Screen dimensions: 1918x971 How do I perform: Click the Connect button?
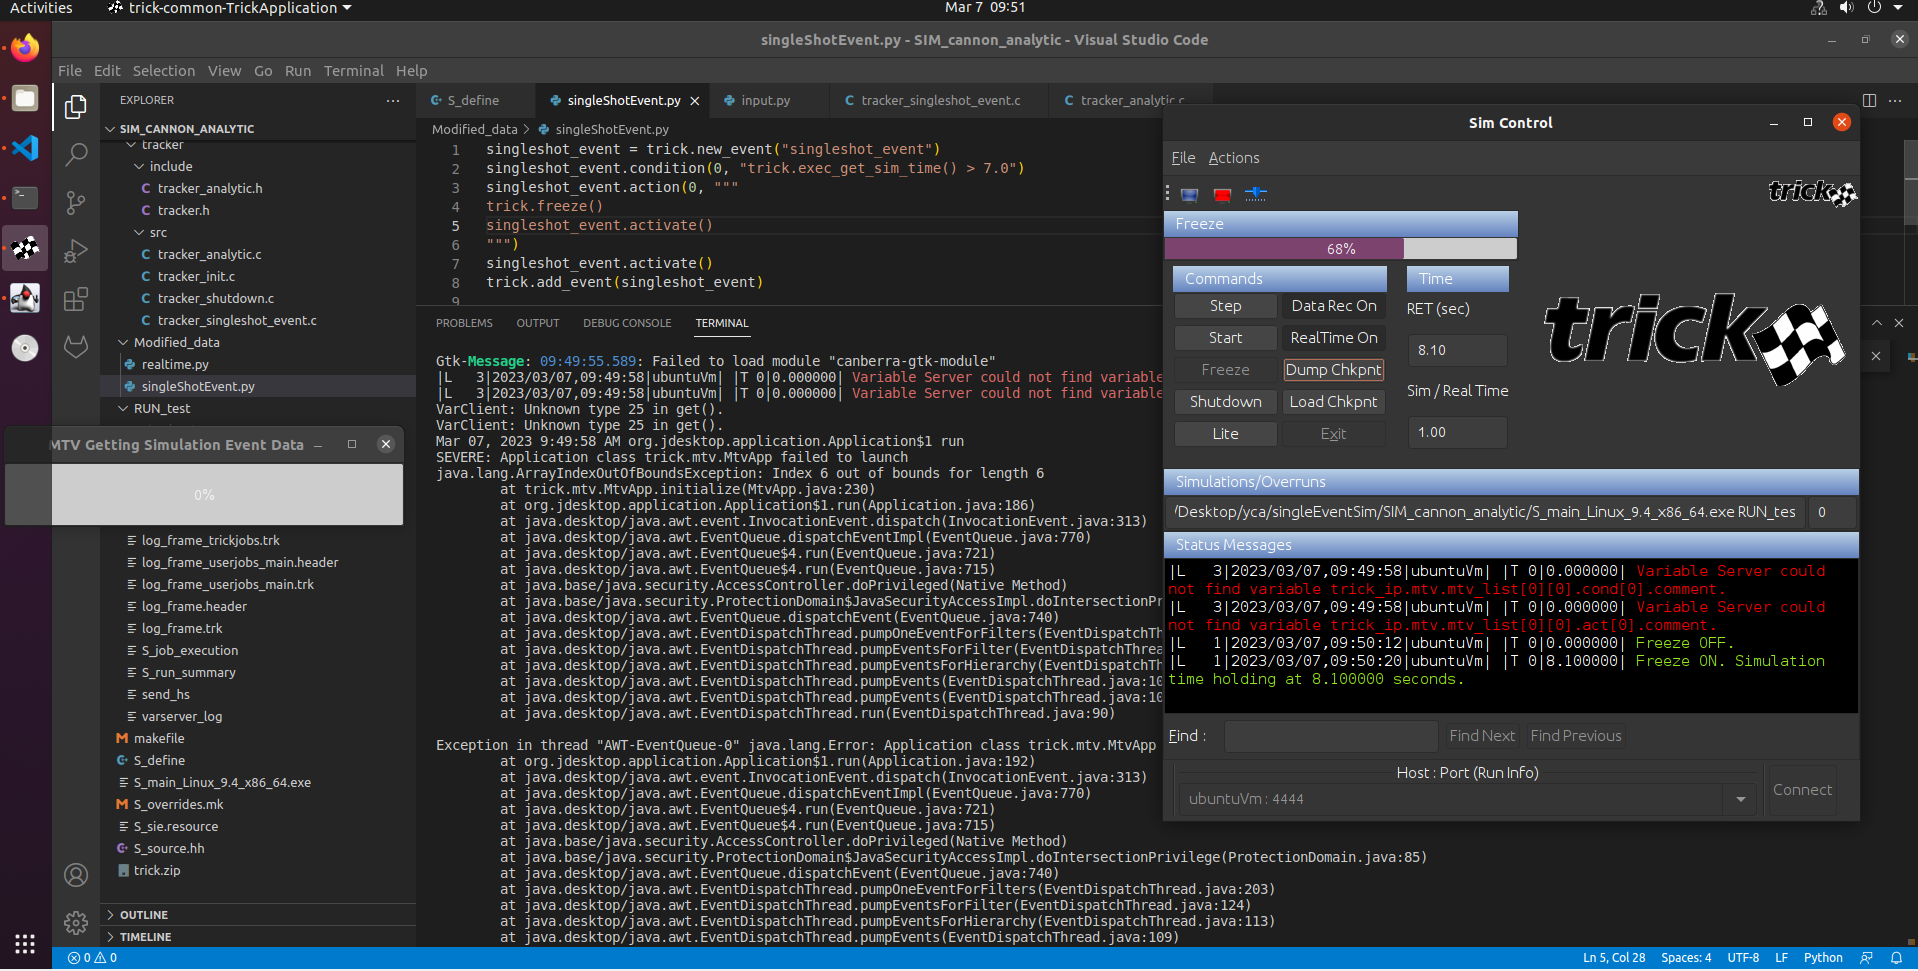pos(1801,790)
